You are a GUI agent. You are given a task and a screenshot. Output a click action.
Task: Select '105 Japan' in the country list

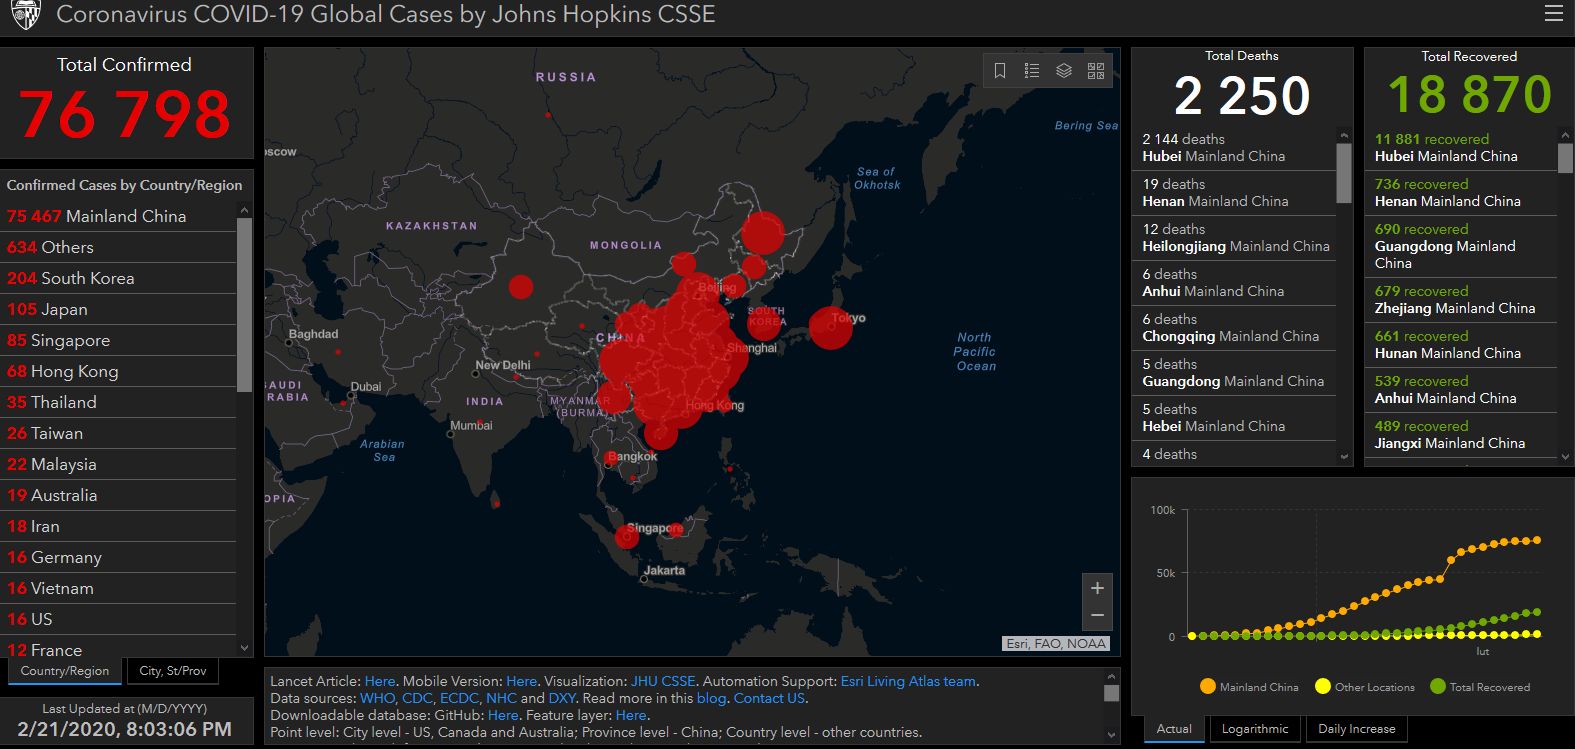point(120,309)
